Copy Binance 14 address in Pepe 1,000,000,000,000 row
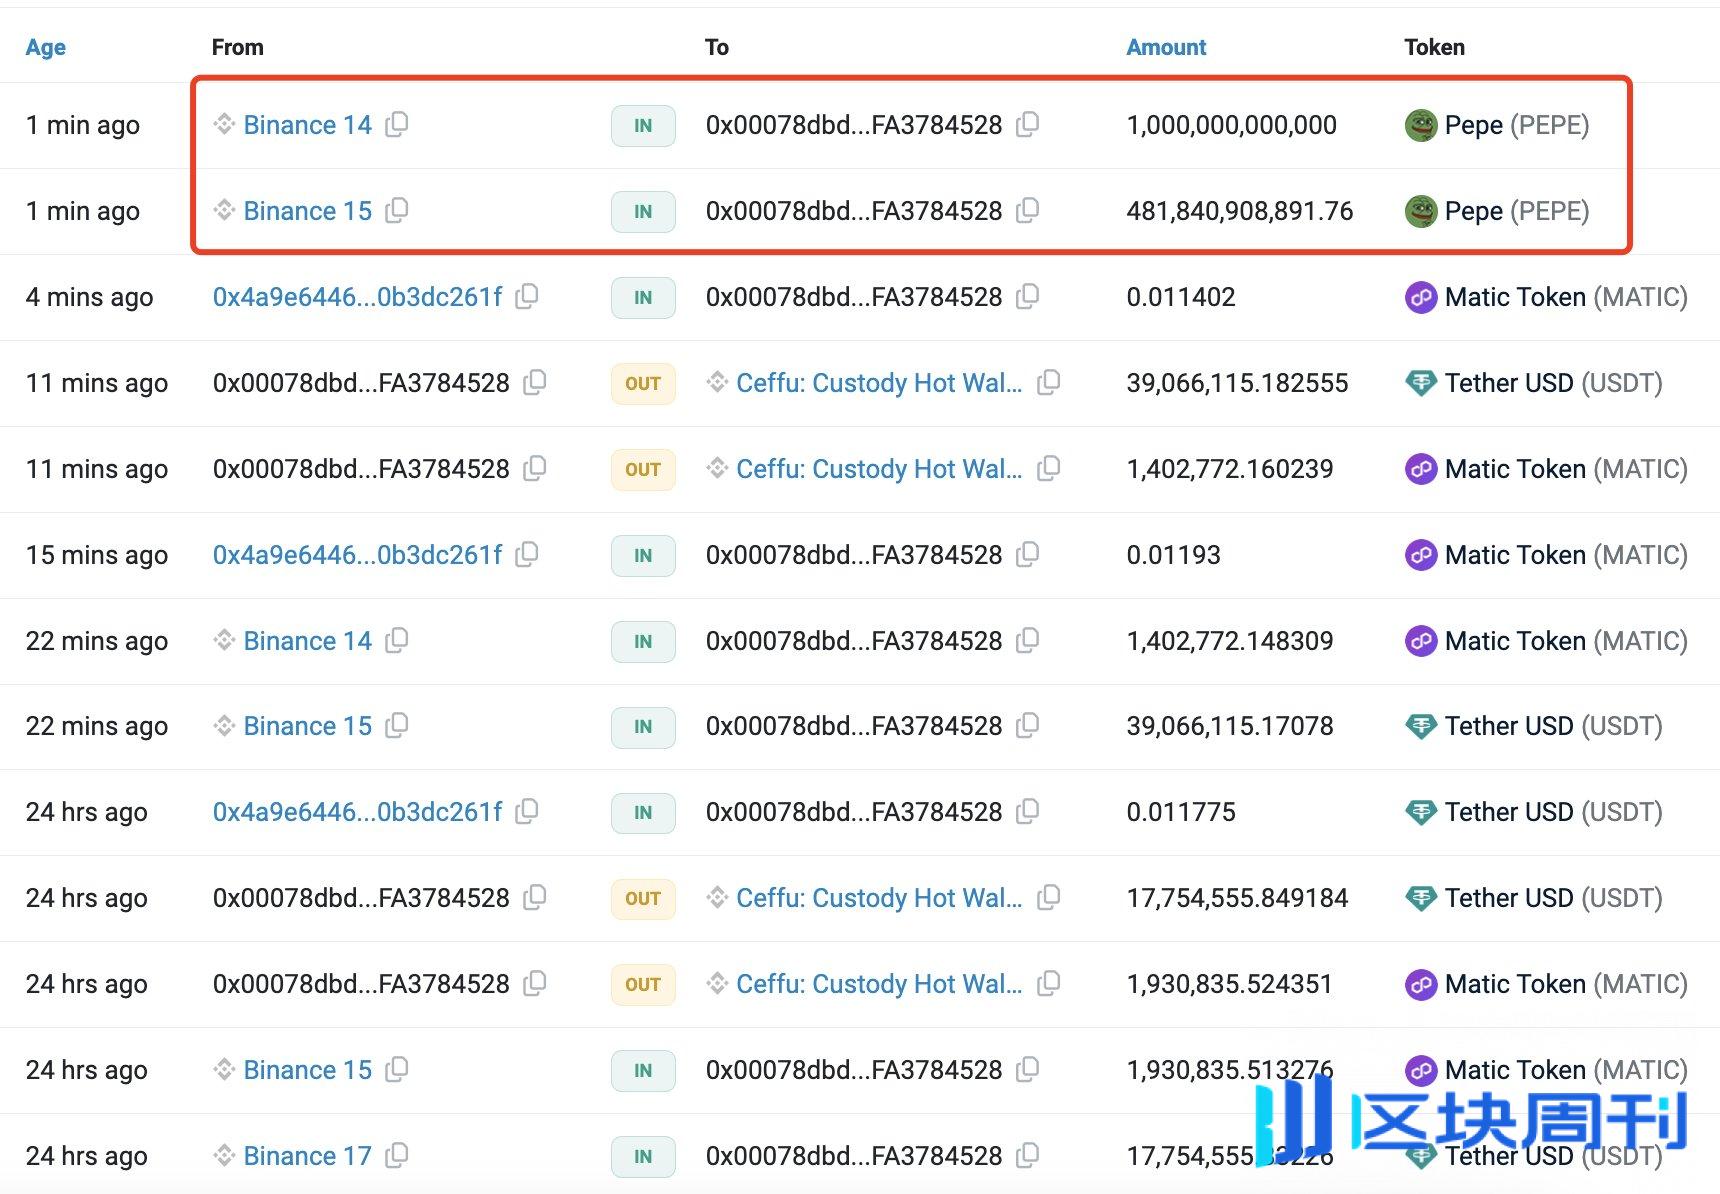The width and height of the screenshot is (1720, 1194). pyautogui.click(x=397, y=125)
